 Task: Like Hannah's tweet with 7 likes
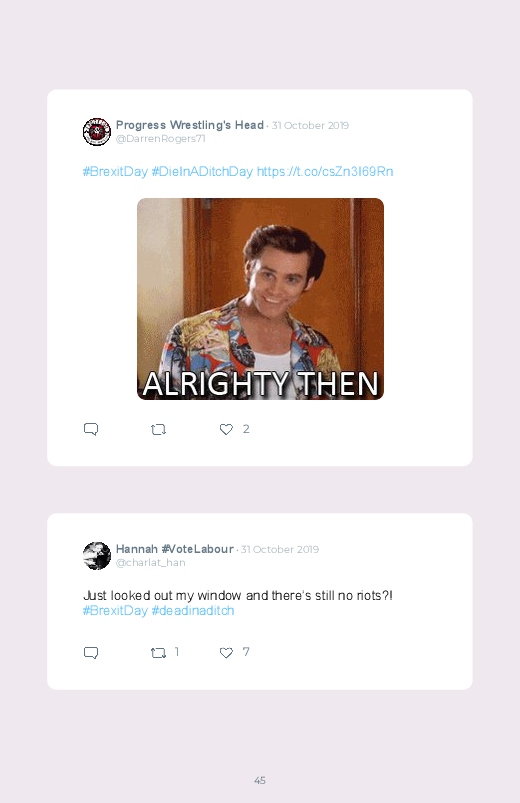[226, 652]
